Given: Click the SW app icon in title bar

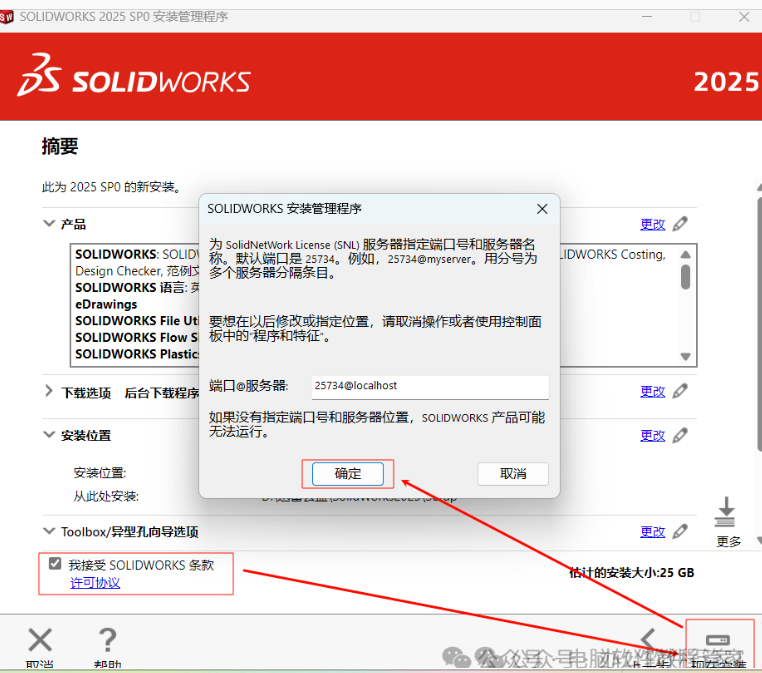Looking at the screenshot, I should 6,17.
